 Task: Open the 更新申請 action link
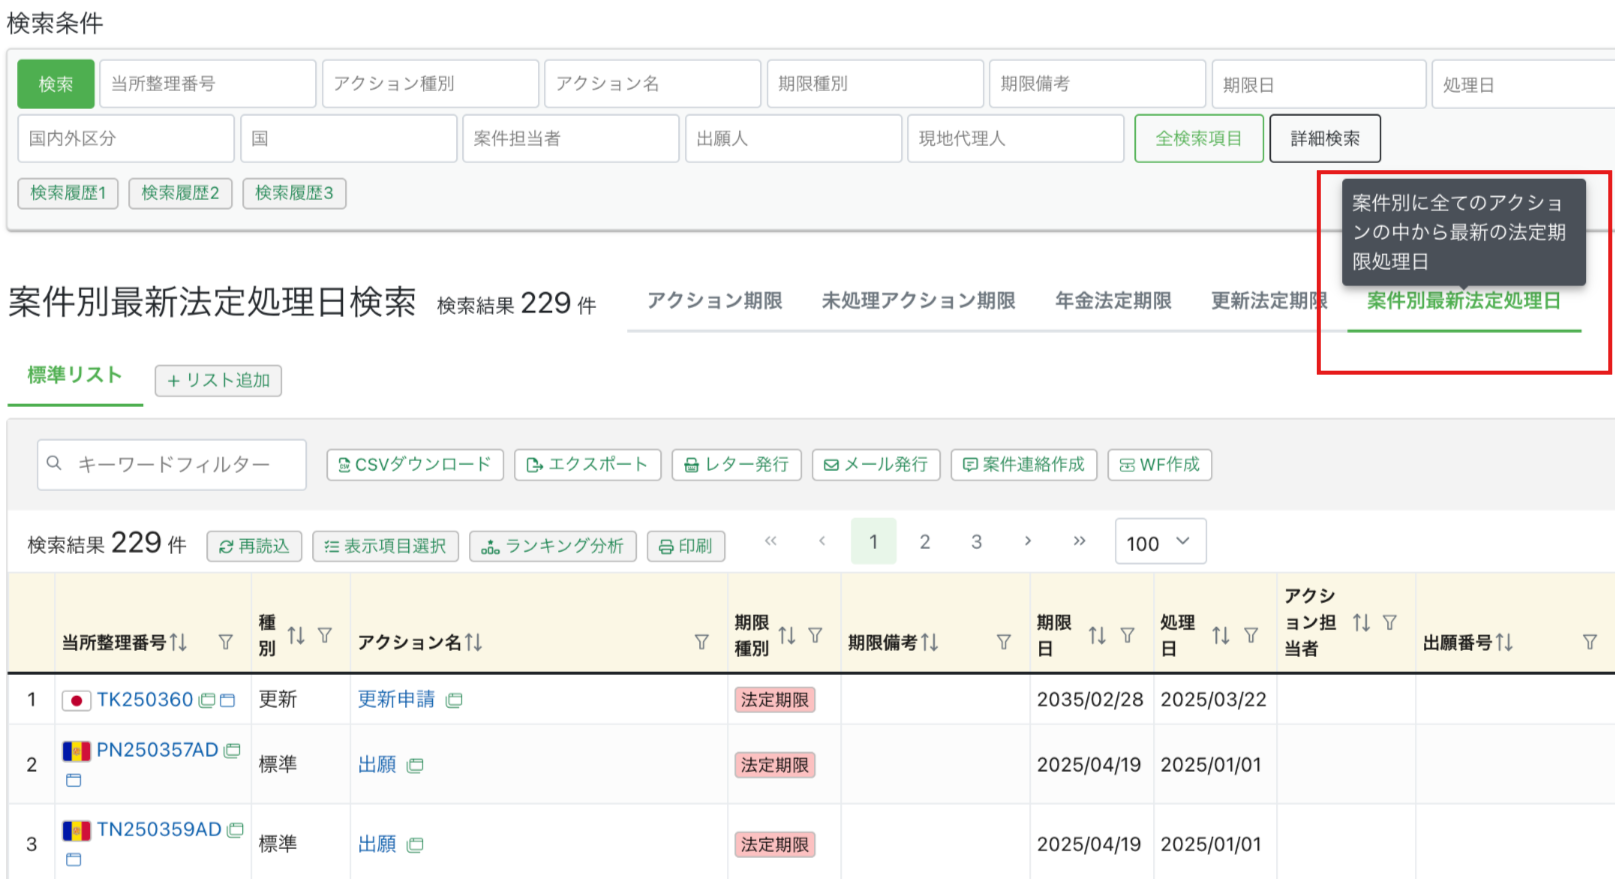coord(397,700)
